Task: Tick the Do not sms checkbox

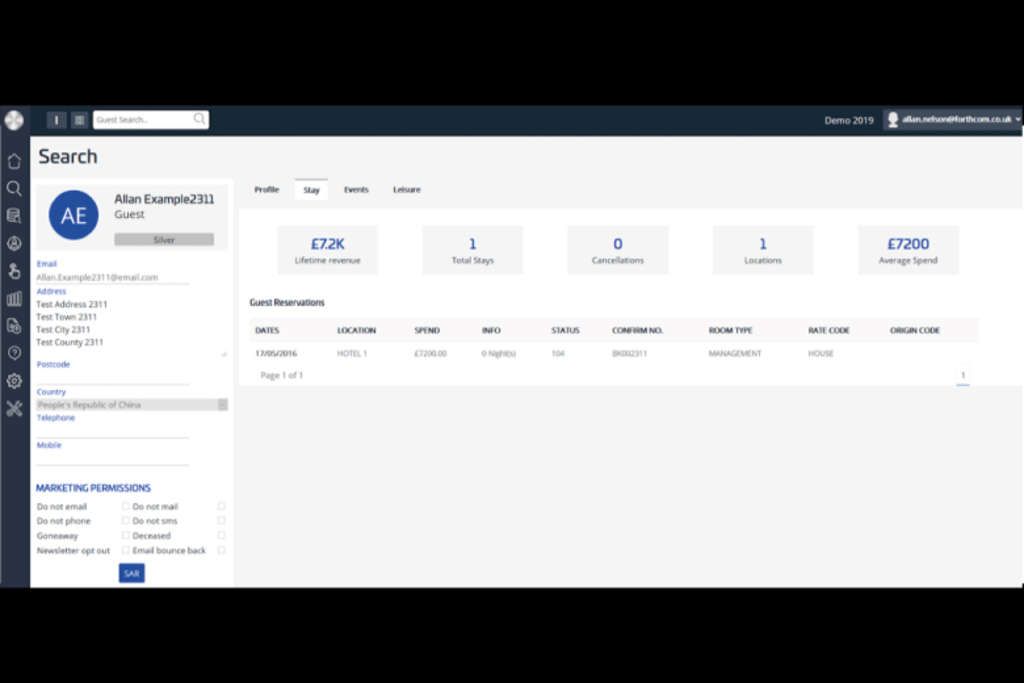Action: (x=221, y=521)
